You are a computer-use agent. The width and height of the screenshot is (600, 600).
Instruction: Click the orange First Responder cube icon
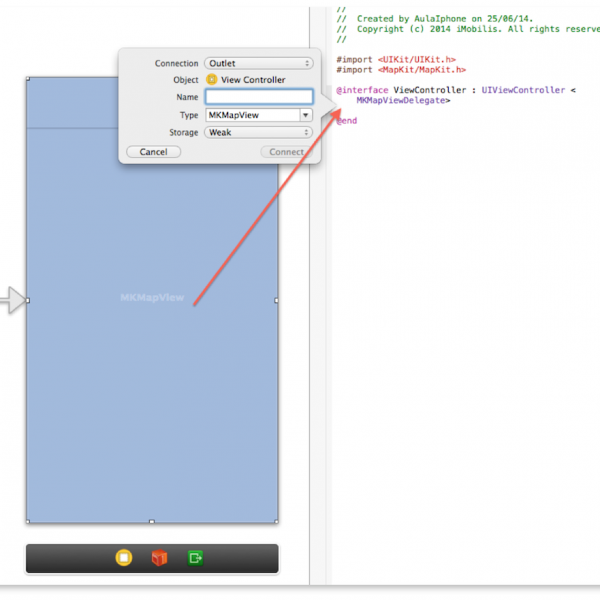point(159,558)
